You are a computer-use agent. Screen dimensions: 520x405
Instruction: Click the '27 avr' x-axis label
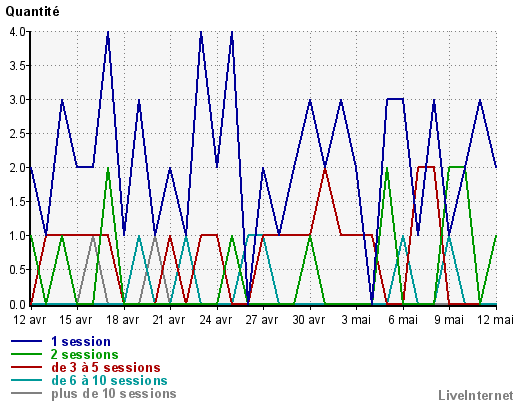coord(262,320)
